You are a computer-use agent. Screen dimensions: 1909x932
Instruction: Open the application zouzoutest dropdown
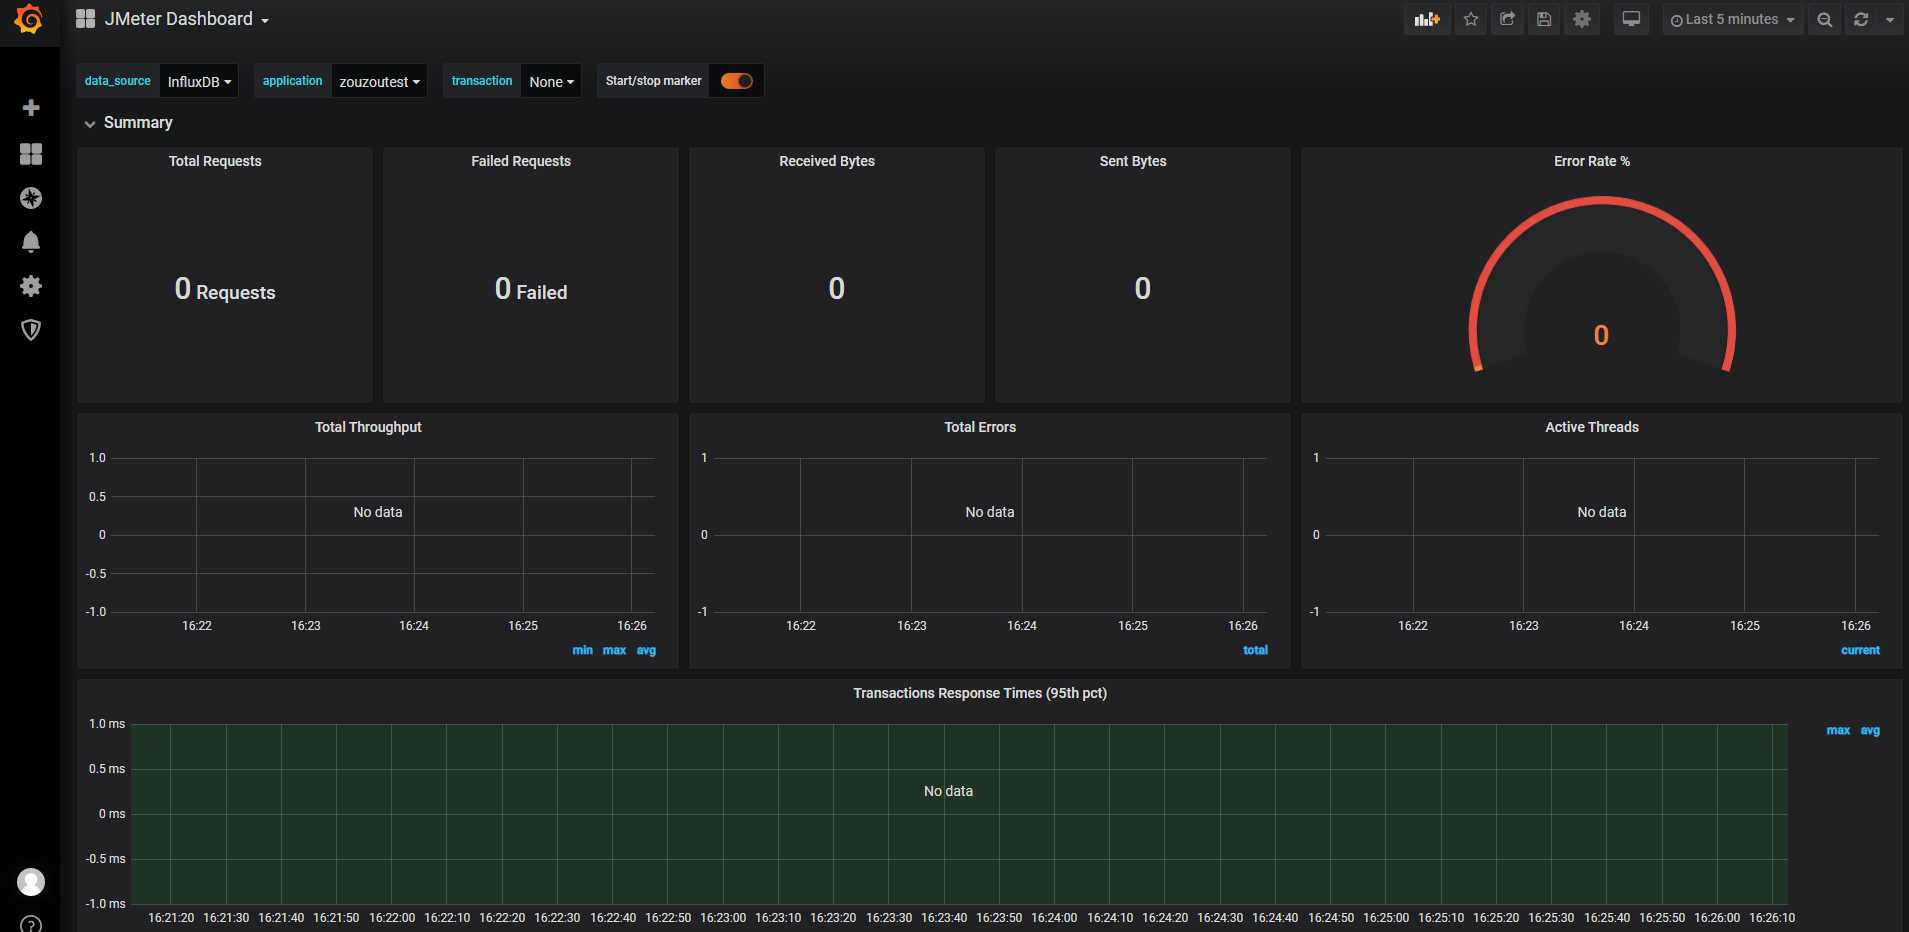click(379, 82)
